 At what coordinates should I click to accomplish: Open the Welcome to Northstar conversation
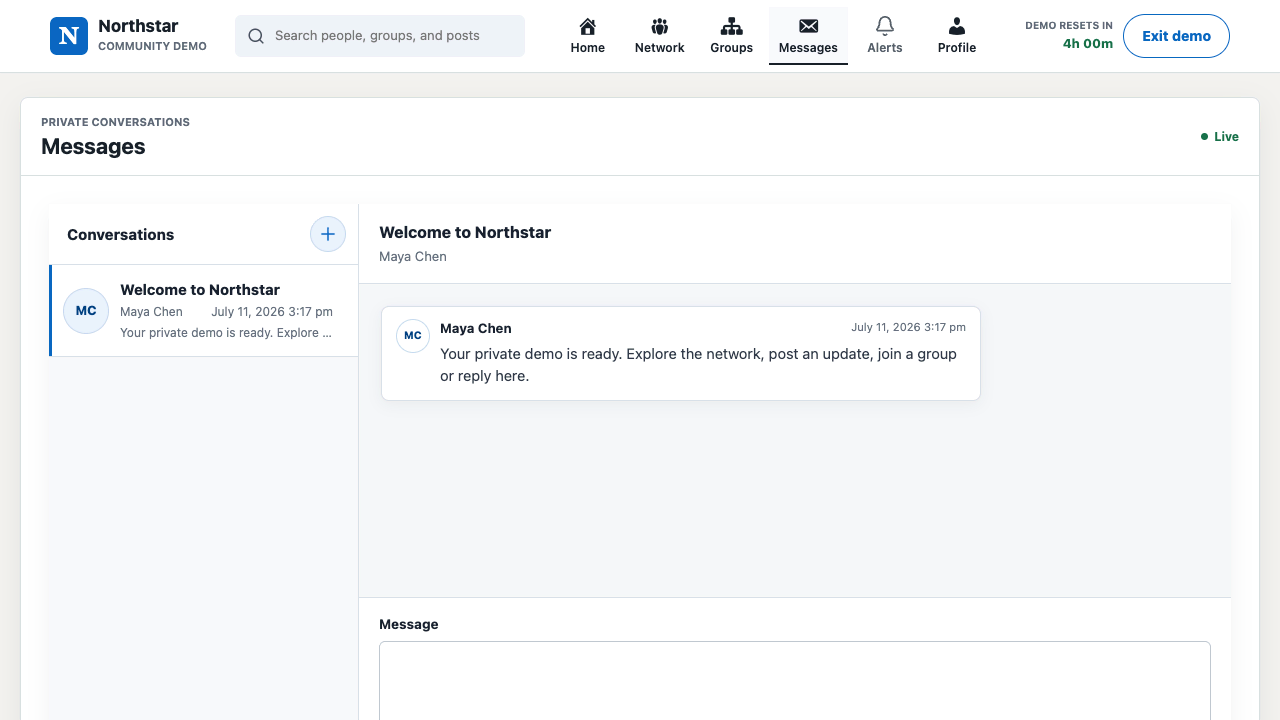pos(204,310)
